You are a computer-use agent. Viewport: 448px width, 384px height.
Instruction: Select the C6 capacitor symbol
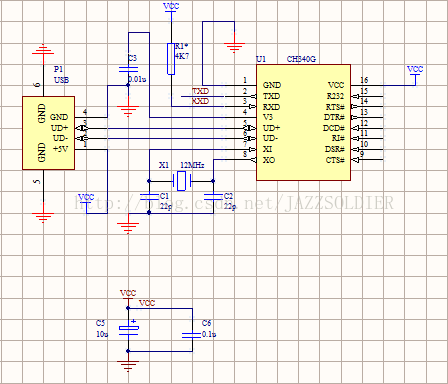pyautogui.click(x=192, y=335)
